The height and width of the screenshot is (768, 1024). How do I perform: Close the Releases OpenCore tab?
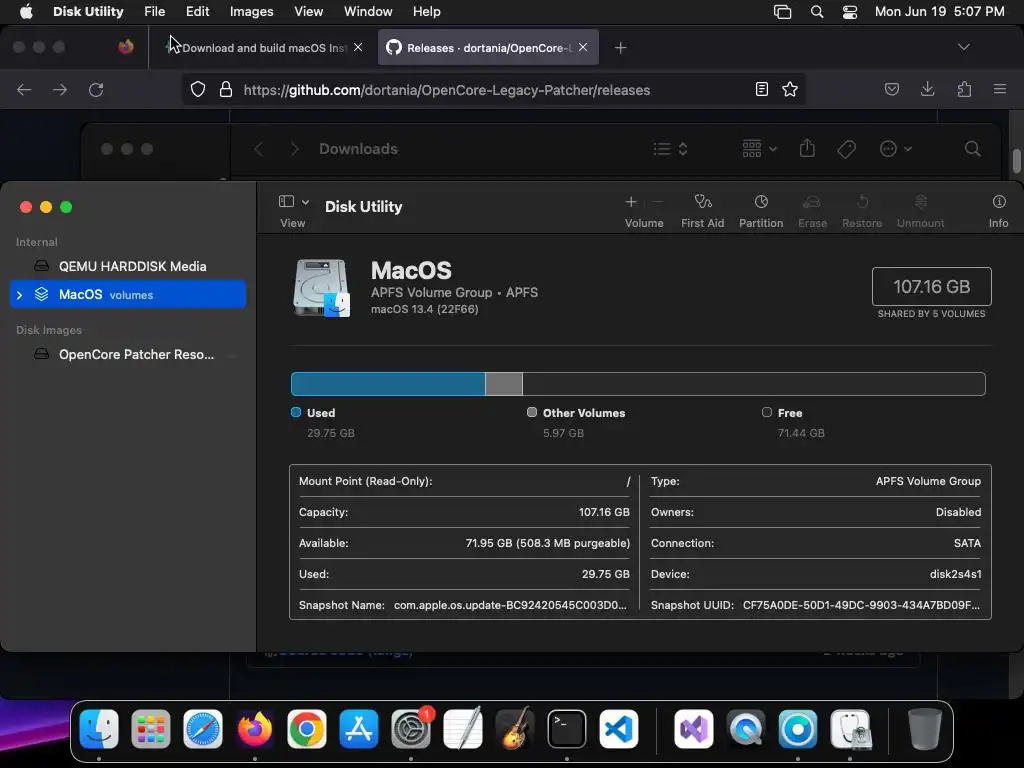pos(583,47)
